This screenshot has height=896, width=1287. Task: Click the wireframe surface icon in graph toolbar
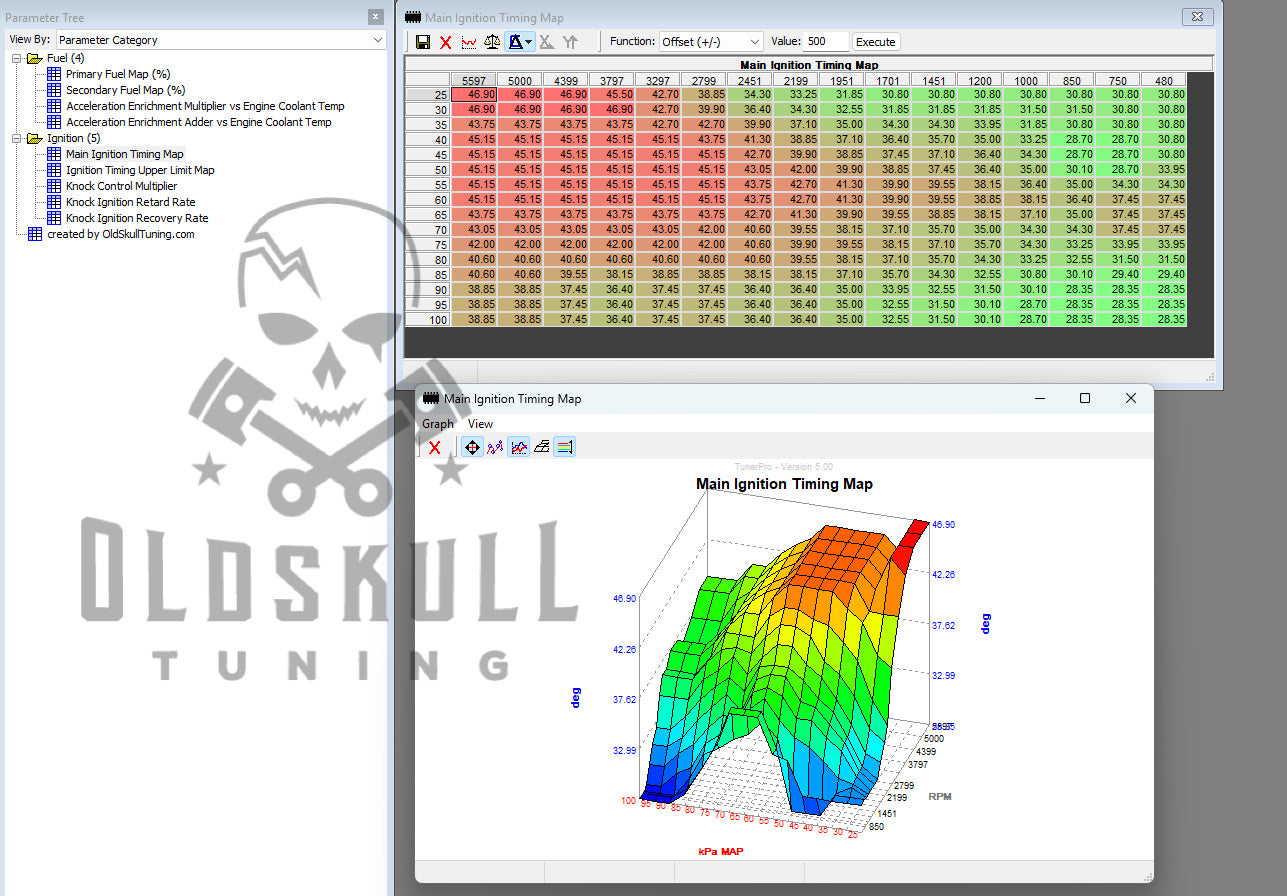[541, 447]
